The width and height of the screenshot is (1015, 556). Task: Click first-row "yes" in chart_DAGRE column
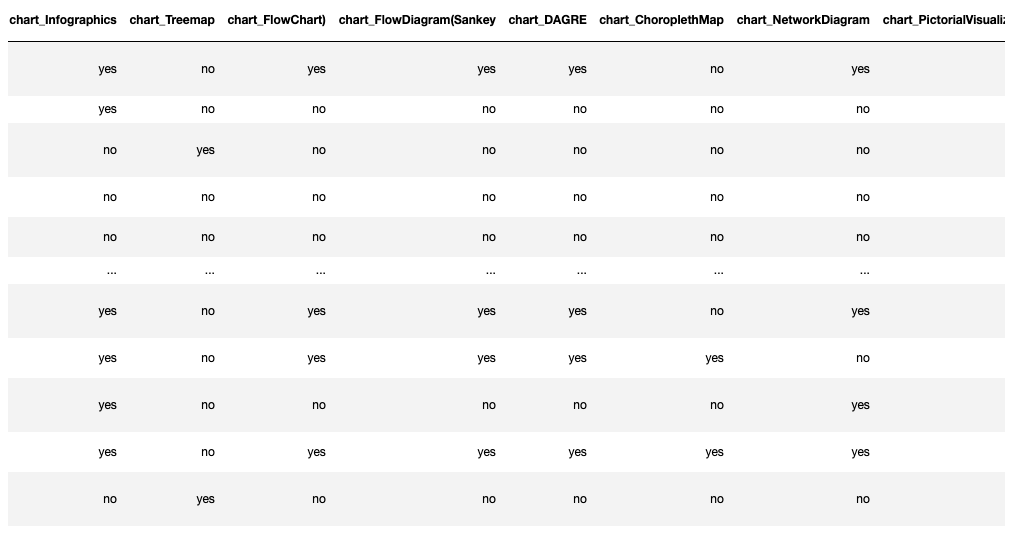point(577,69)
